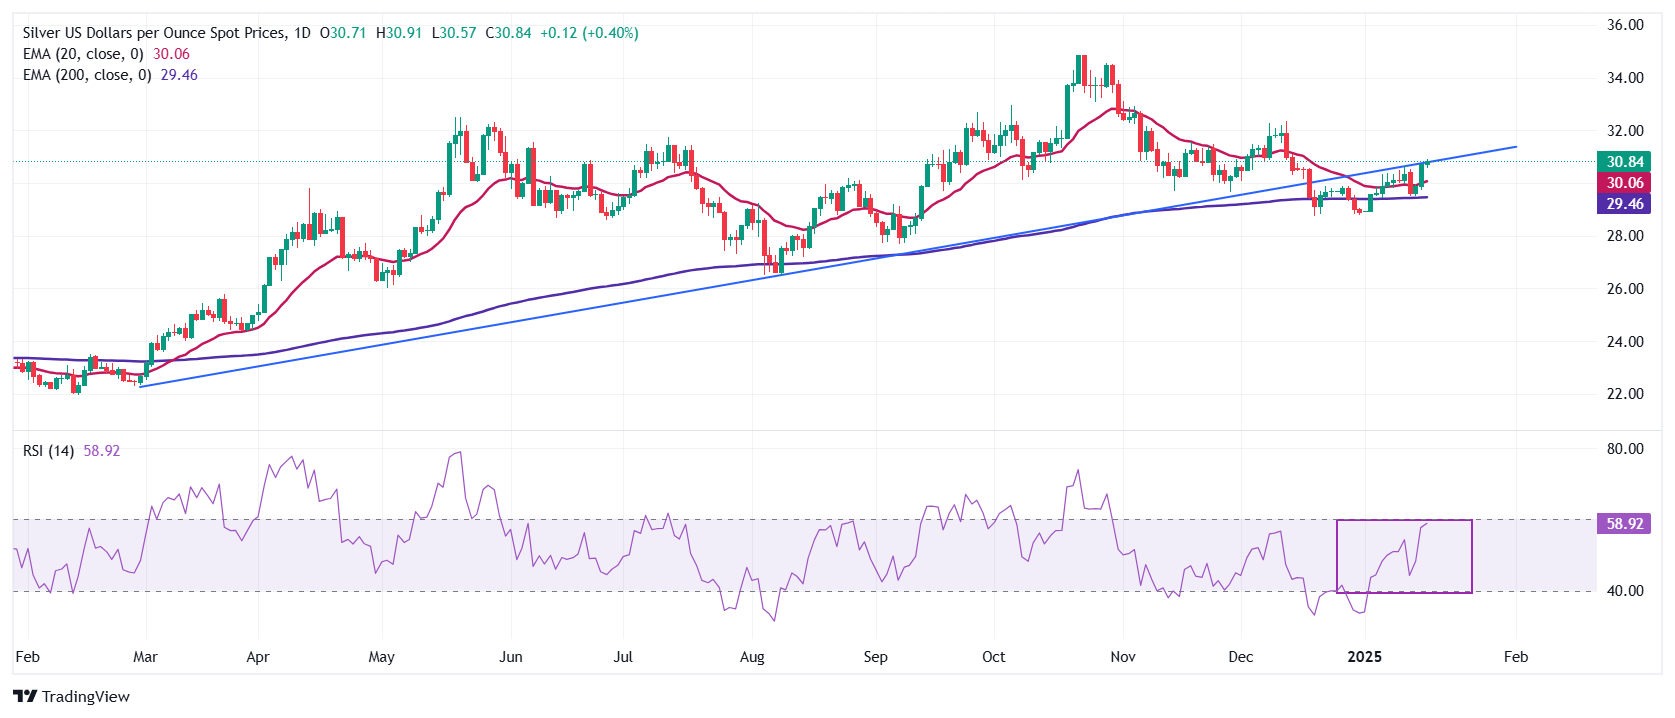Click the Silver US Dollars per Ounce title
The width and height of the screenshot is (1675, 718).
click(154, 33)
